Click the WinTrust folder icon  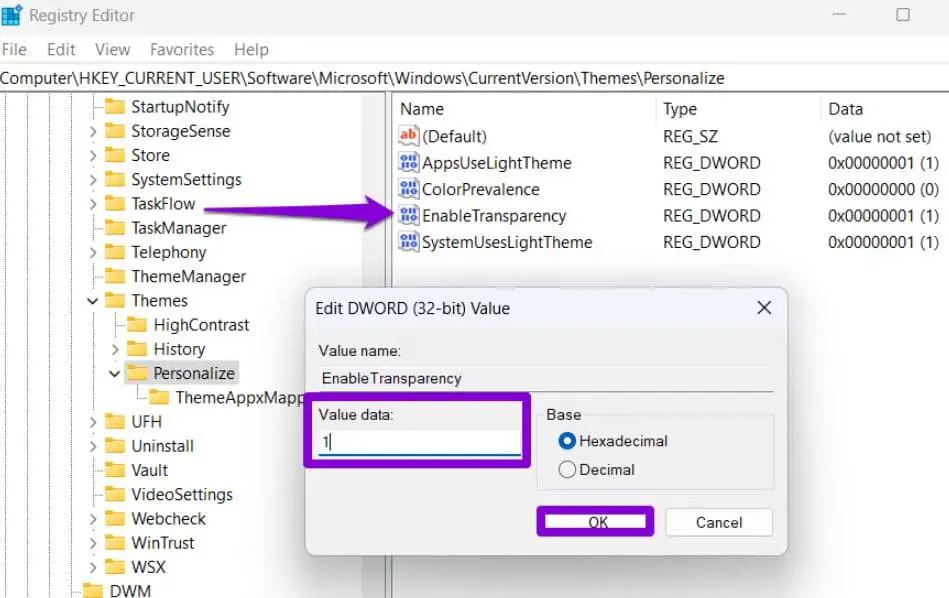114,542
